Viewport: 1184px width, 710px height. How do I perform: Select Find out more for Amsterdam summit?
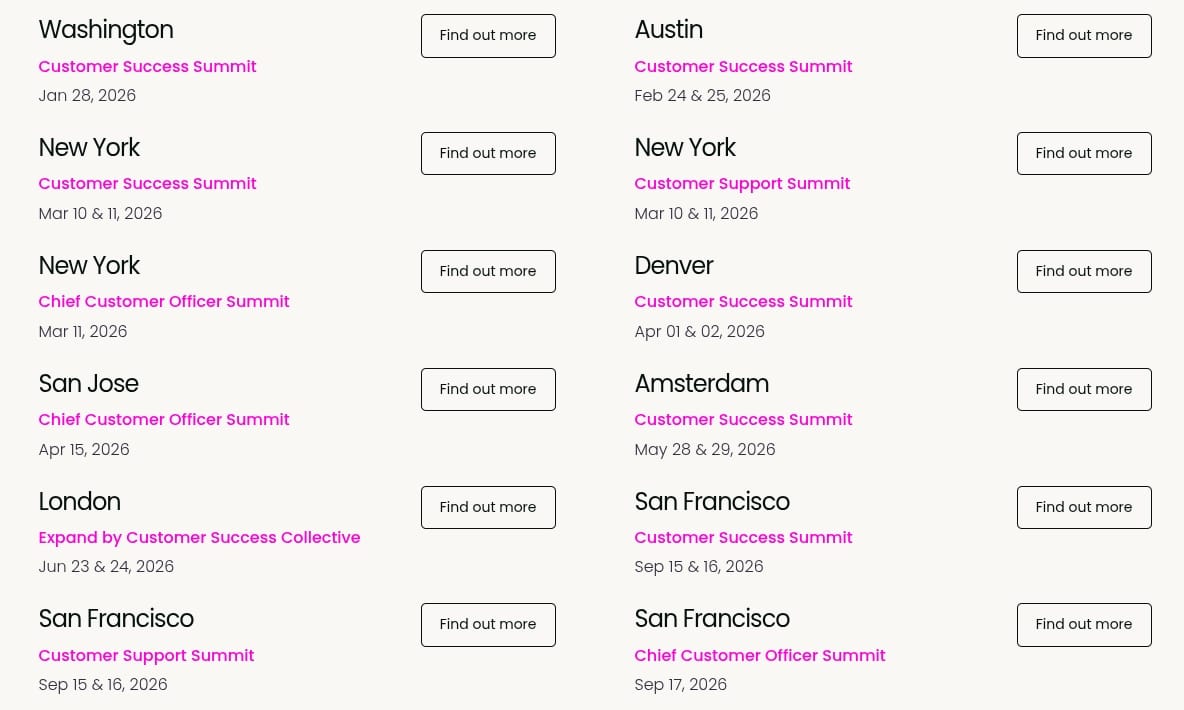click(x=1084, y=390)
